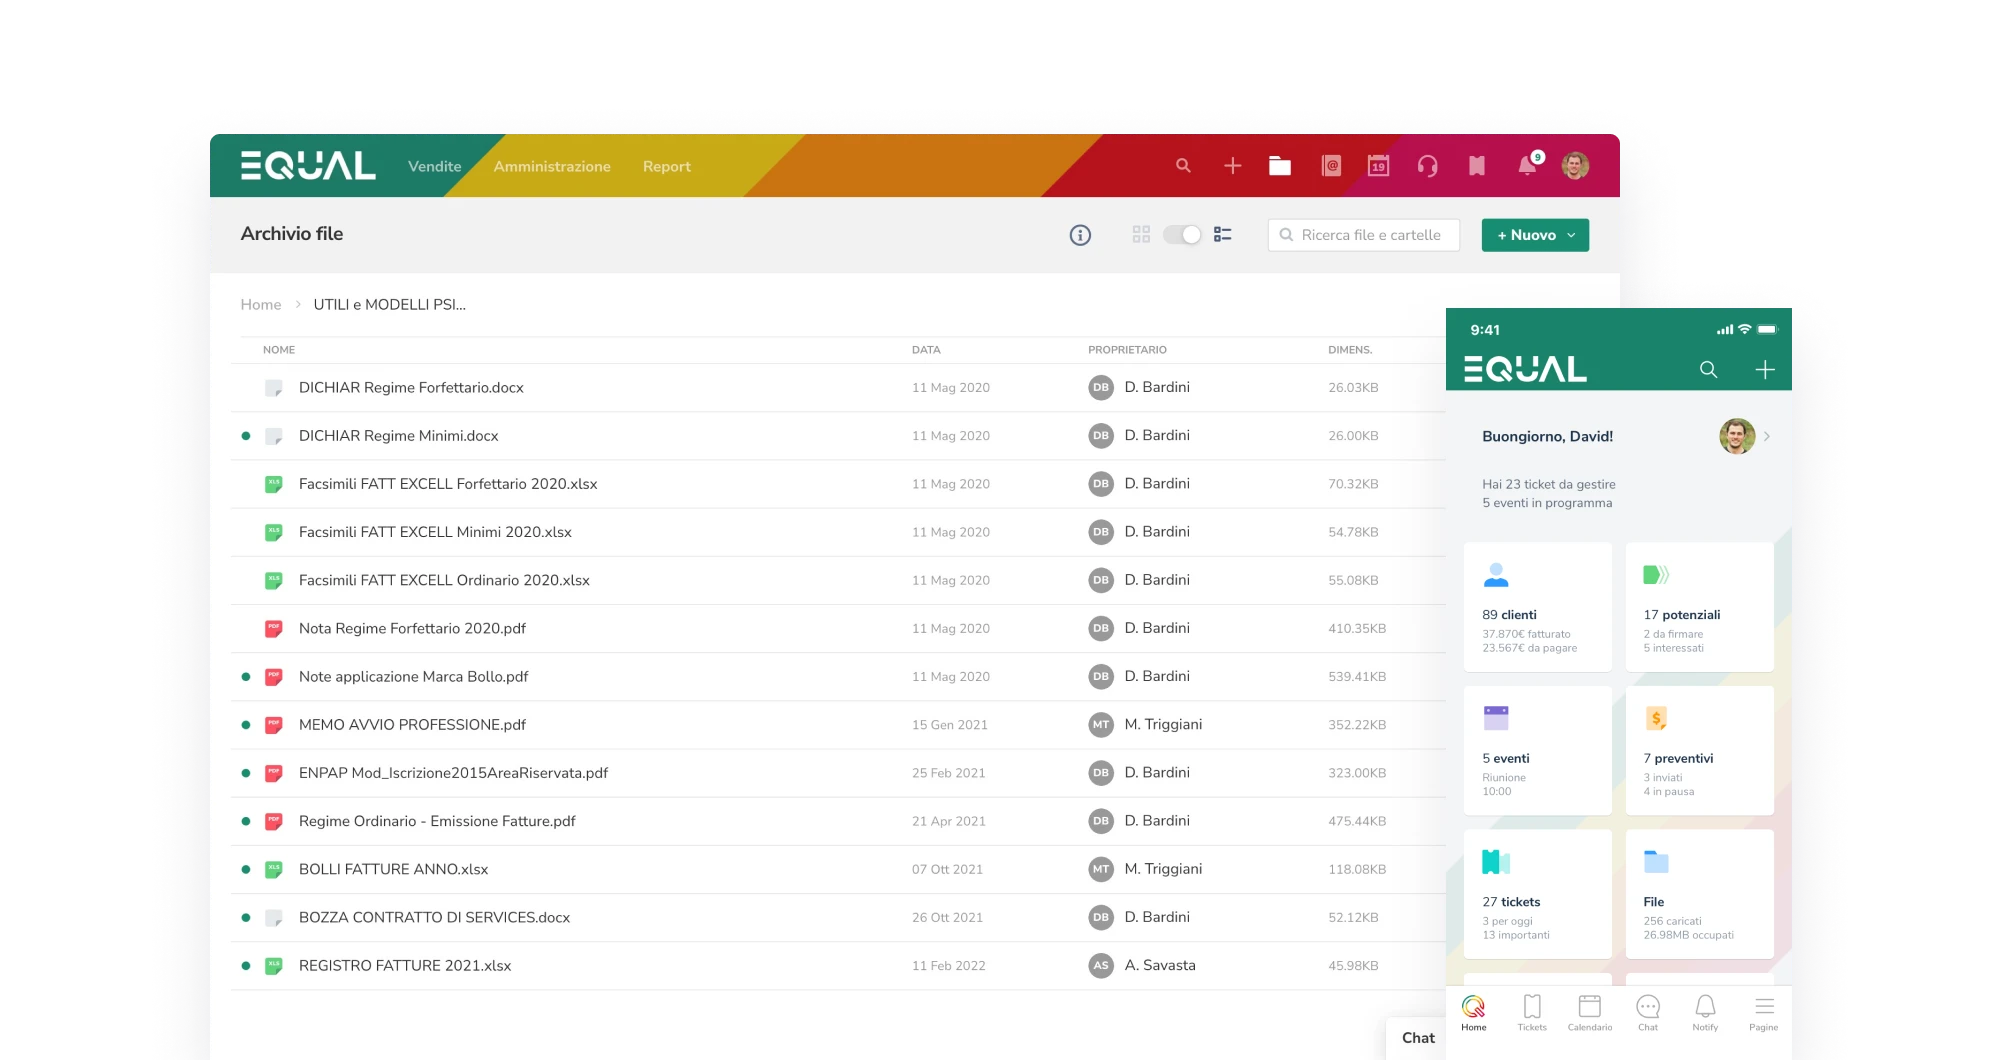This screenshot has height=1060, width=2000.
Task: Select the Calendario tab in mobile nav
Action: tap(1589, 1012)
